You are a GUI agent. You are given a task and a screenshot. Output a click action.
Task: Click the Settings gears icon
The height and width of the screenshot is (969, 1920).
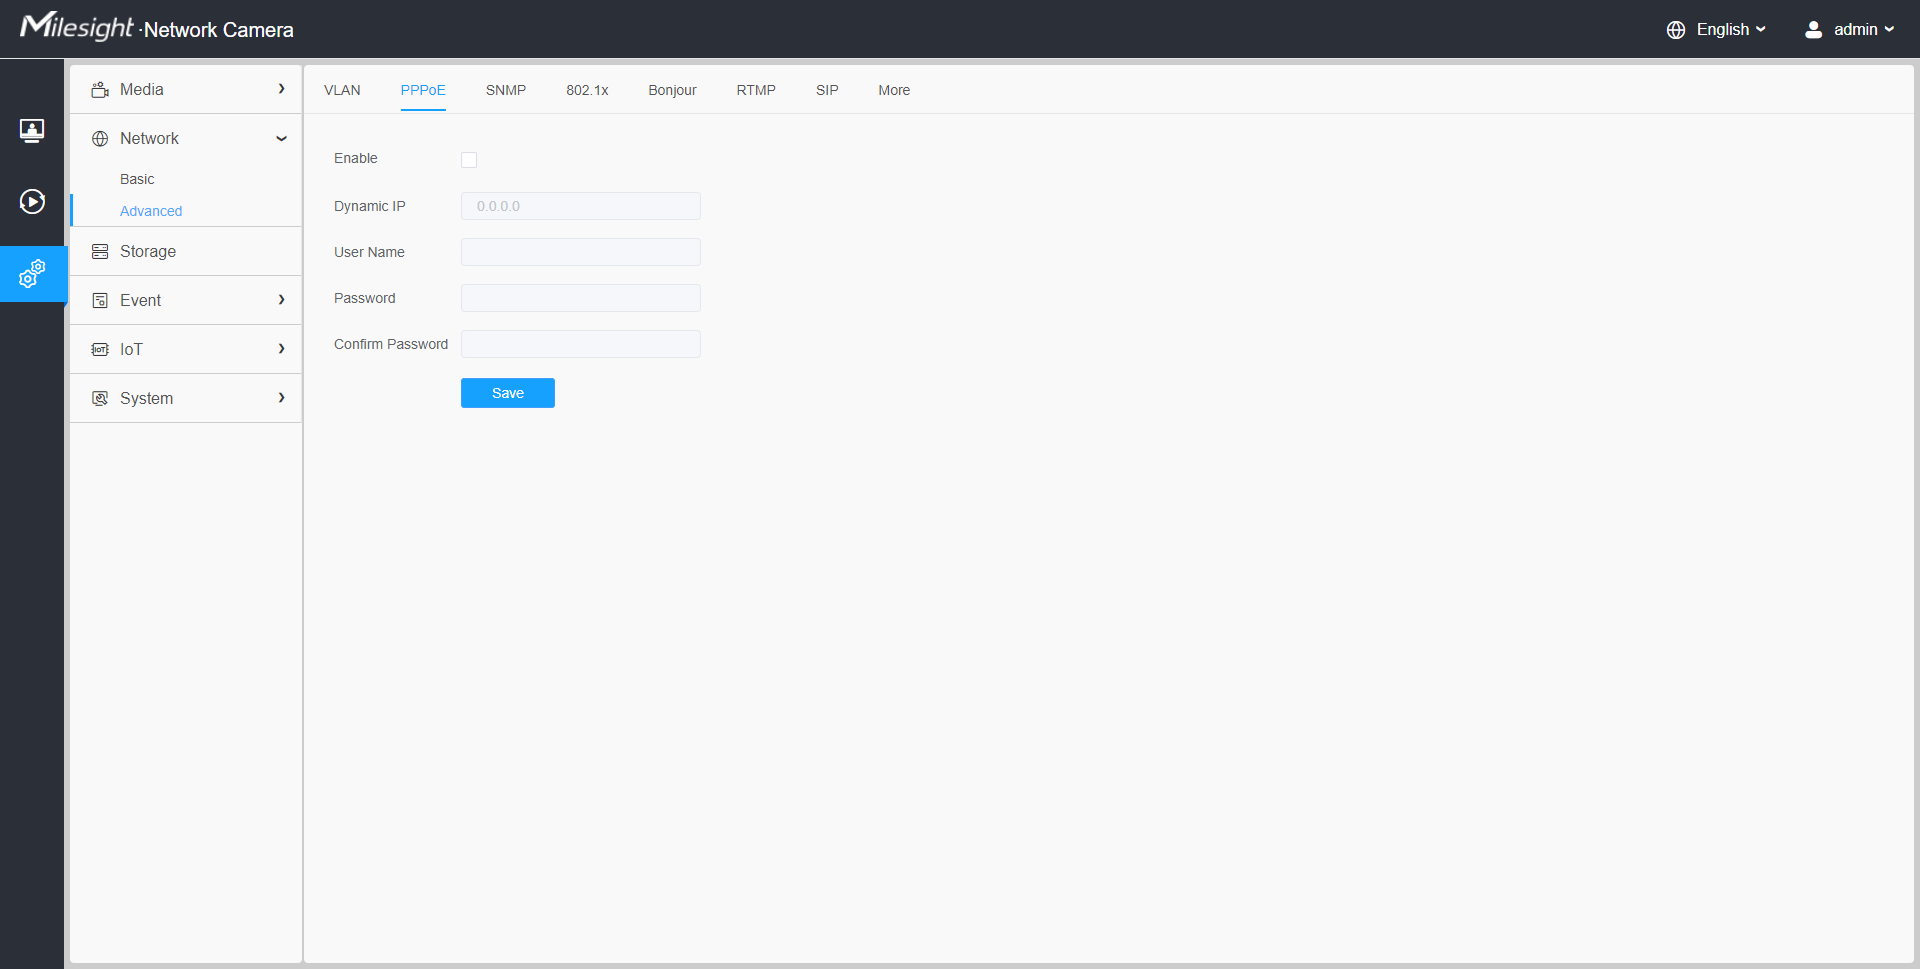point(32,273)
